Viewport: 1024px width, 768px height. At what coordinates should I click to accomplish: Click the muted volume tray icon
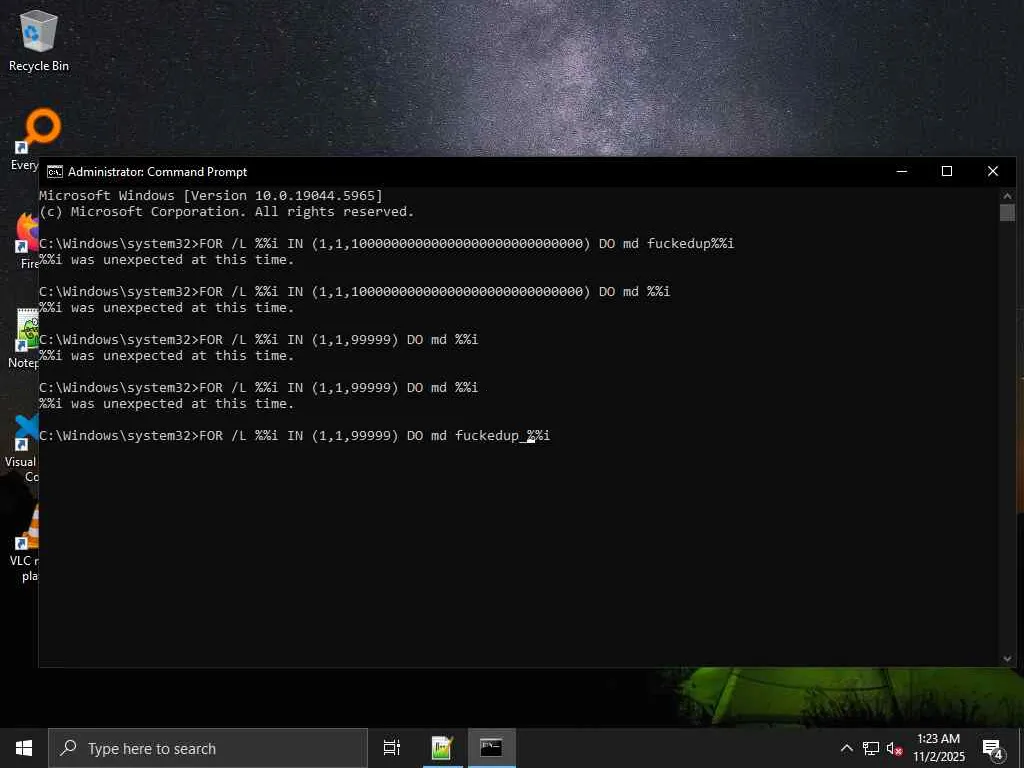click(x=894, y=748)
